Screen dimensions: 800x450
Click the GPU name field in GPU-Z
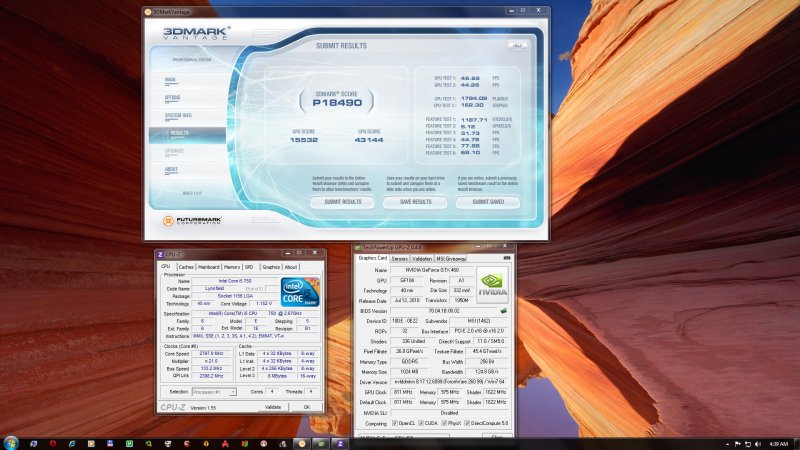click(432, 270)
